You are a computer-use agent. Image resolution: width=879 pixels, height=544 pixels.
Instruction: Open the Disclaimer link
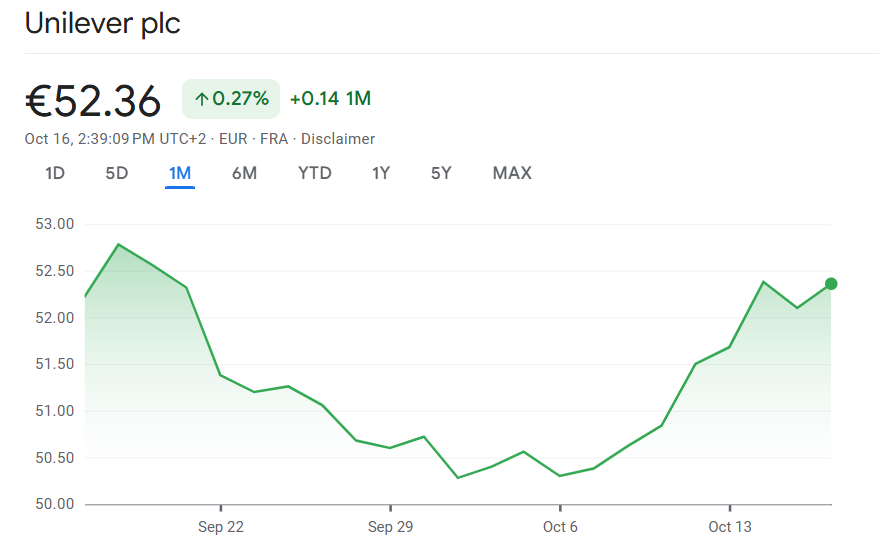338,139
